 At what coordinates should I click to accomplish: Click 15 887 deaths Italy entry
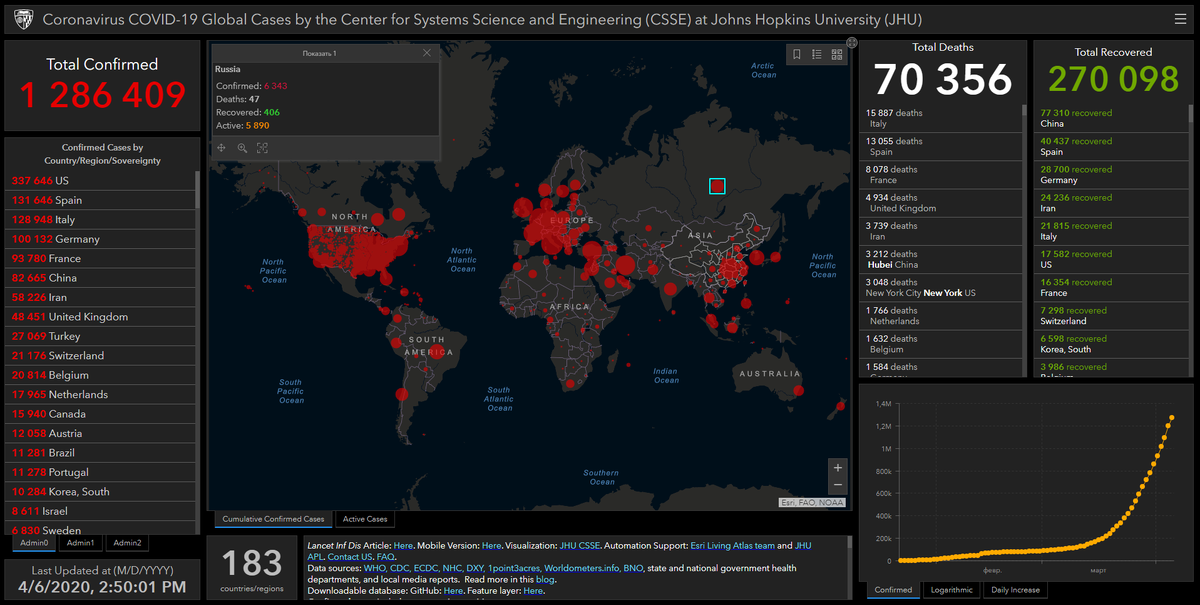tap(940, 118)
